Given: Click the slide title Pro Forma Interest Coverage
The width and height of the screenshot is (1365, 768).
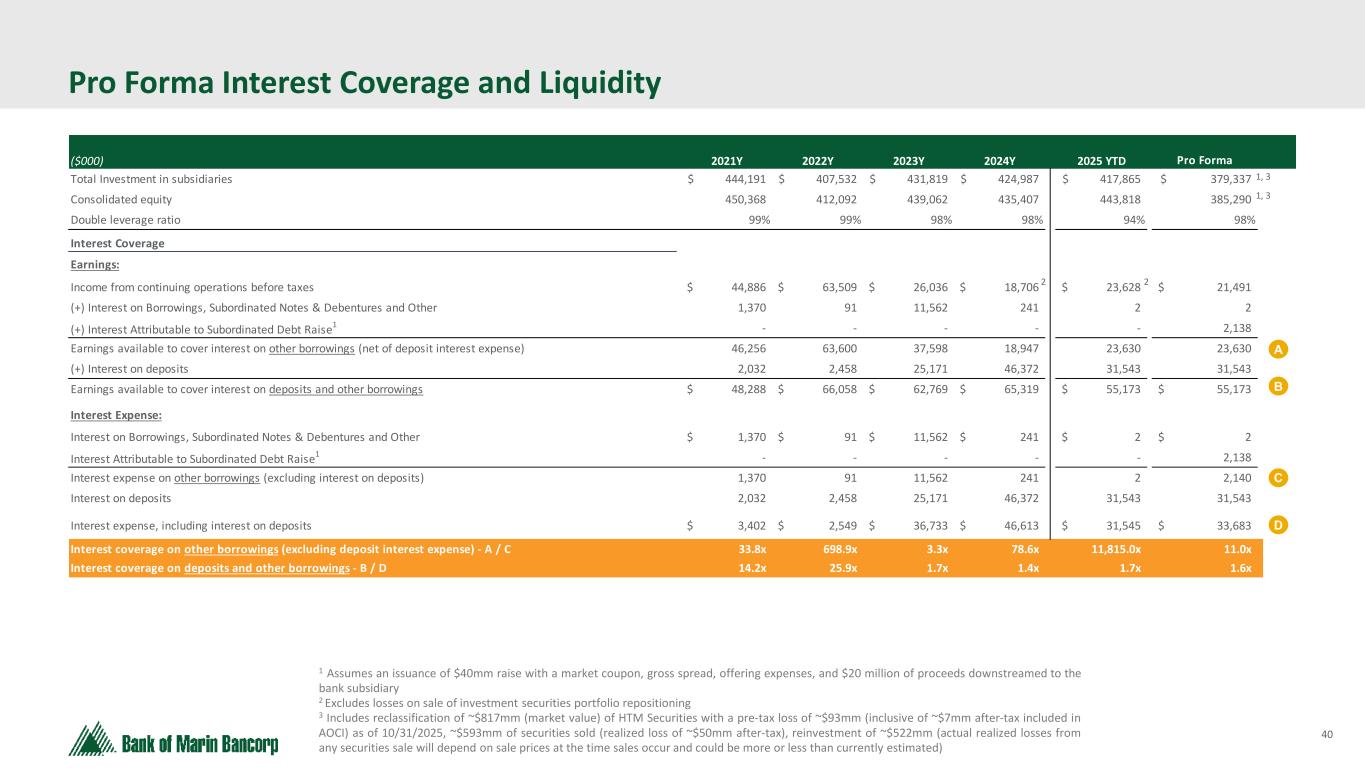Looking at the screenshot, I should click(x=364, y=83).
